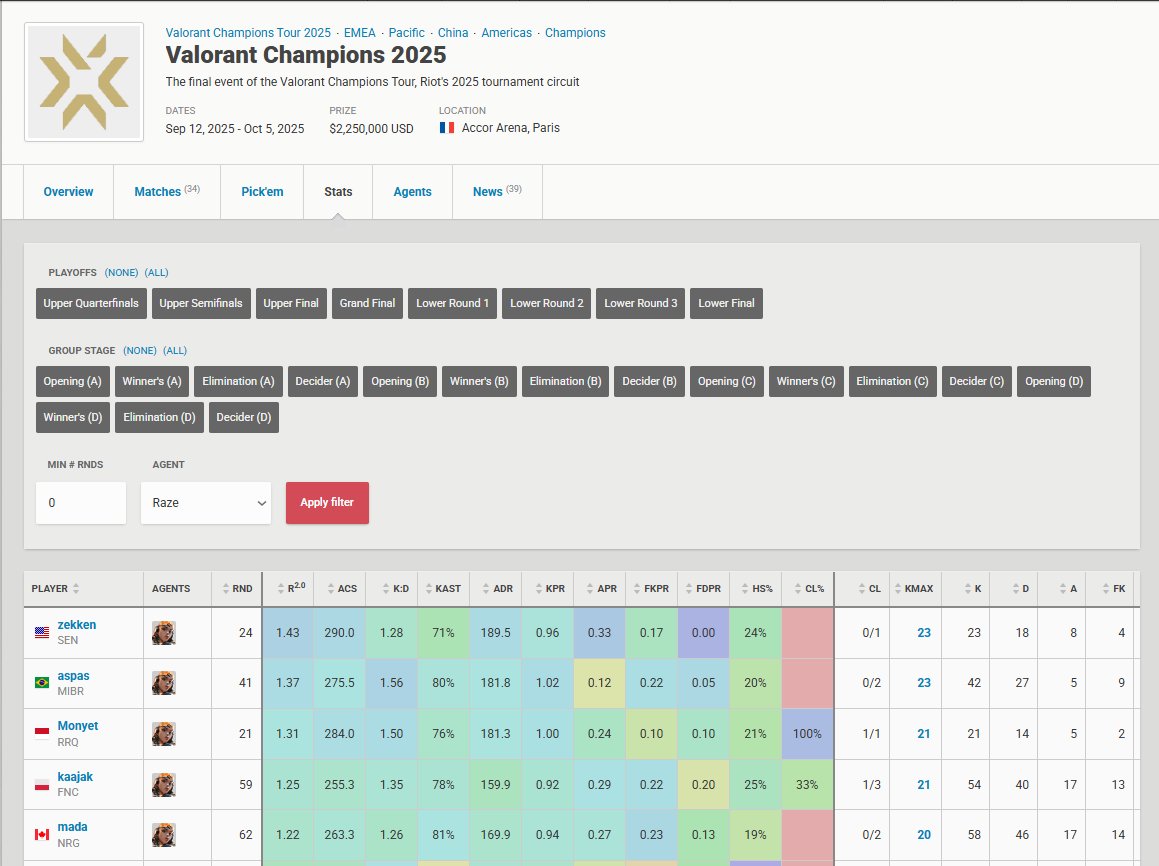Screen dimensions: 1159x866
Task: Open the Pacific breadcrumb link
Action: click(x=407, y=33)
